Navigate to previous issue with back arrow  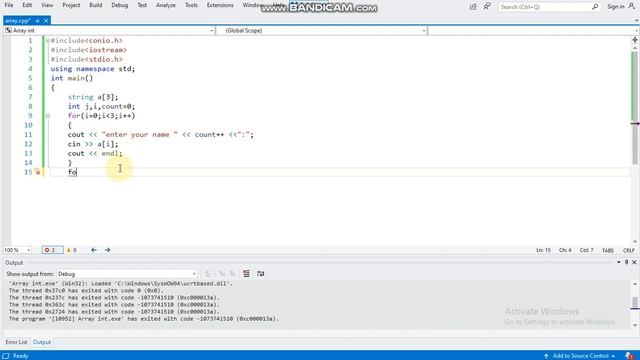coord(94,250)
